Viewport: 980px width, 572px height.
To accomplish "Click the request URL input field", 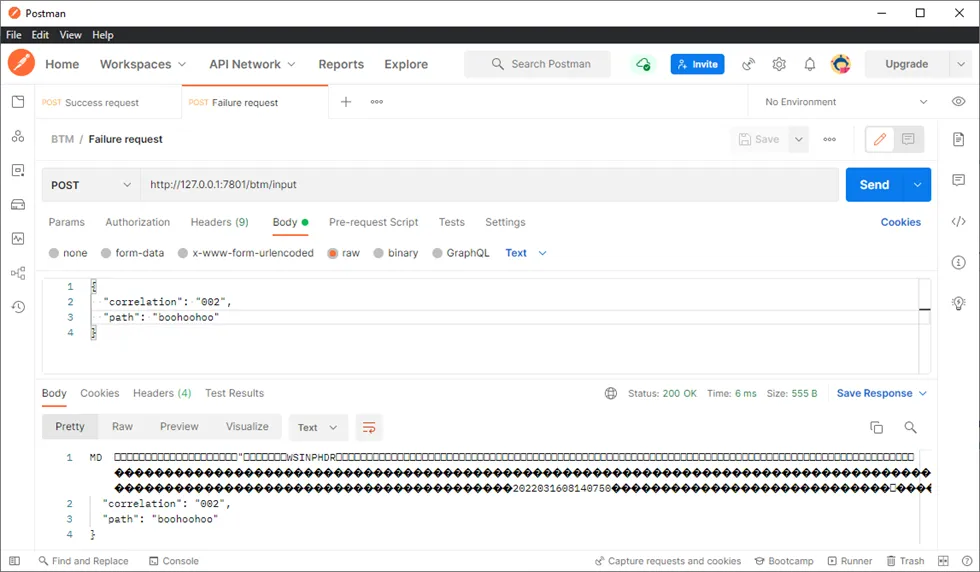I will 489,184.
